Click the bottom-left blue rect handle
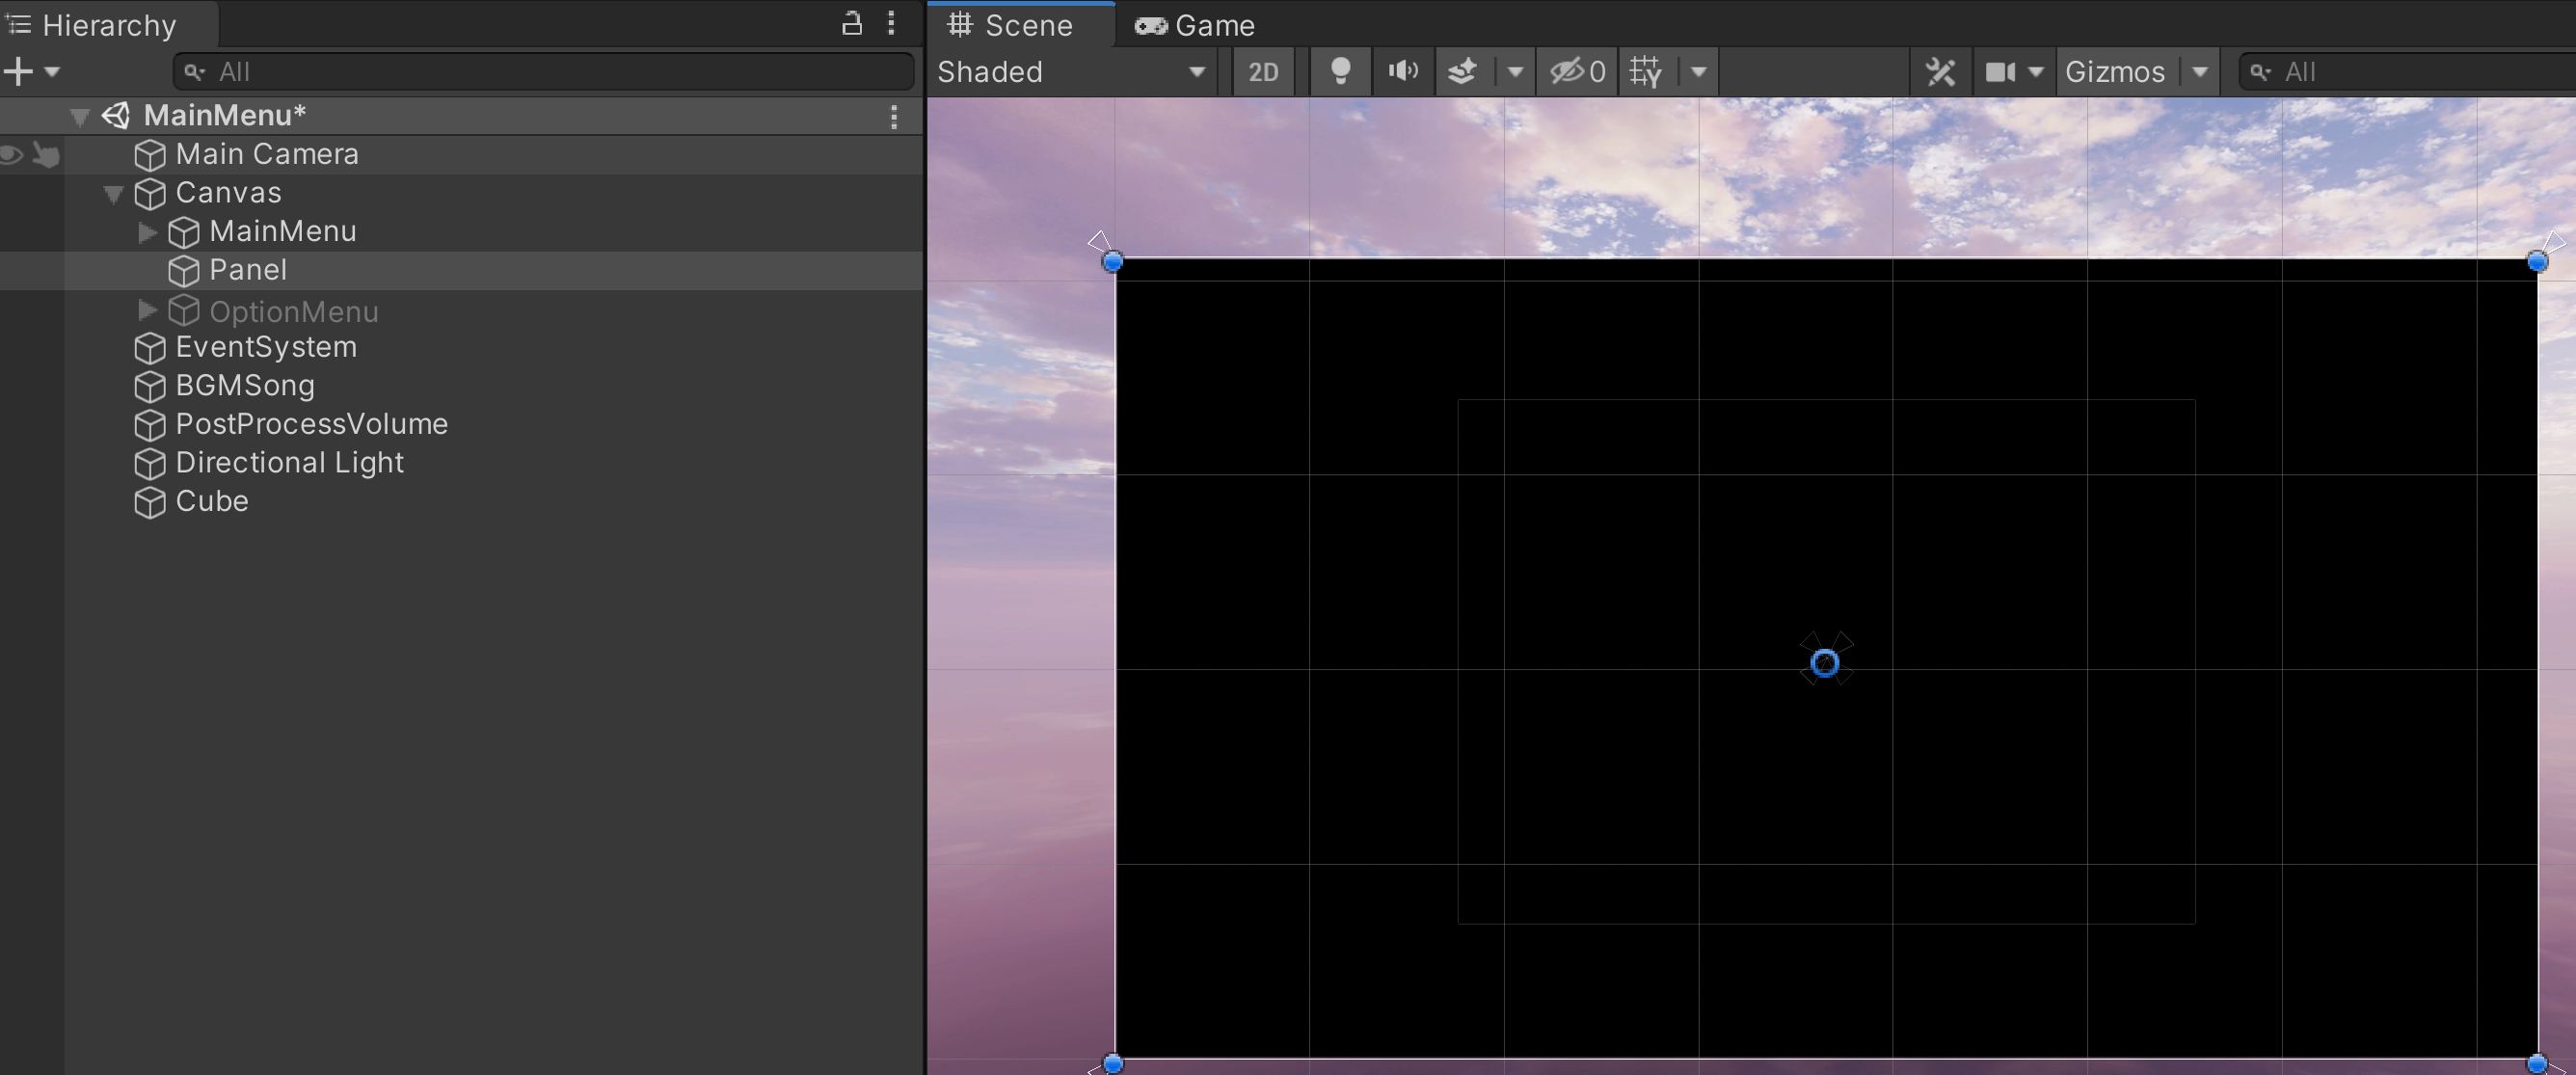The width and height of the screenshot is (2576, 1075). (x=1112, y=1063)
